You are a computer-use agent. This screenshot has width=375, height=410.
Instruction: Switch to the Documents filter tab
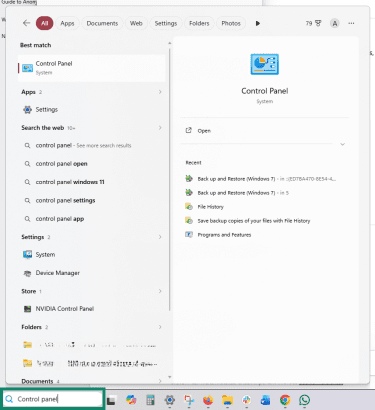(102, 23)
